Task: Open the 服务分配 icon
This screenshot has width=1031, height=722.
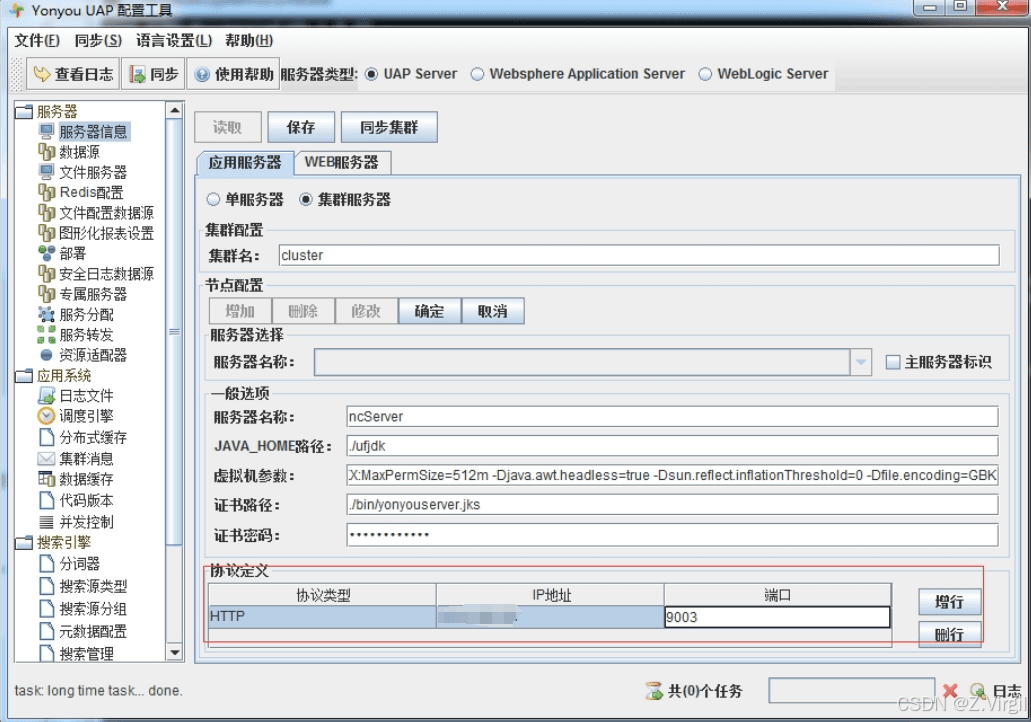Action: pyautogui.click(x=46, y=314)
